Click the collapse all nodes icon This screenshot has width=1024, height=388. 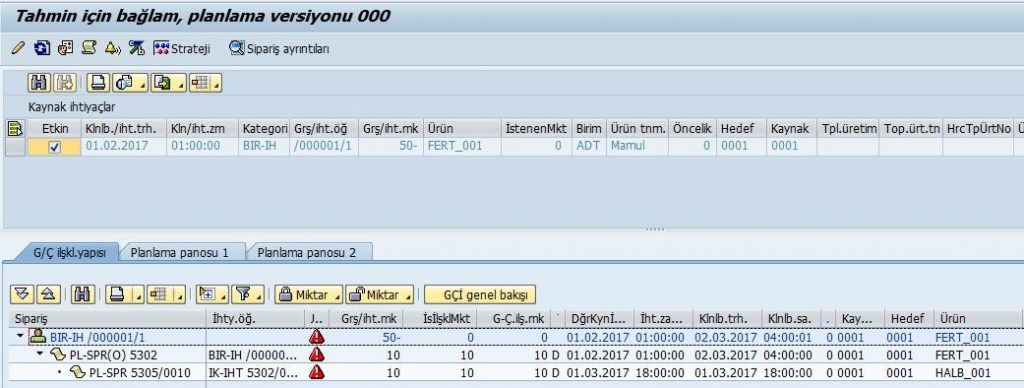point(48,295)
